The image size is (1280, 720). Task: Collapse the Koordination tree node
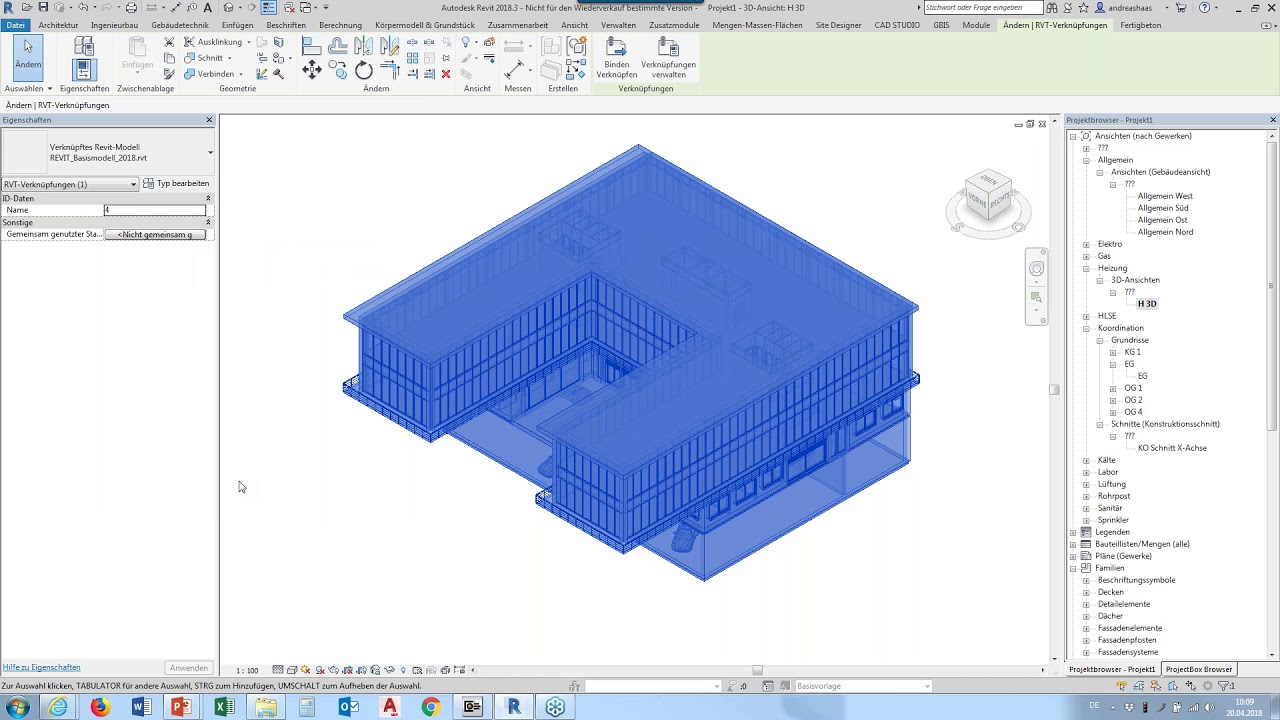point(1087,328)
